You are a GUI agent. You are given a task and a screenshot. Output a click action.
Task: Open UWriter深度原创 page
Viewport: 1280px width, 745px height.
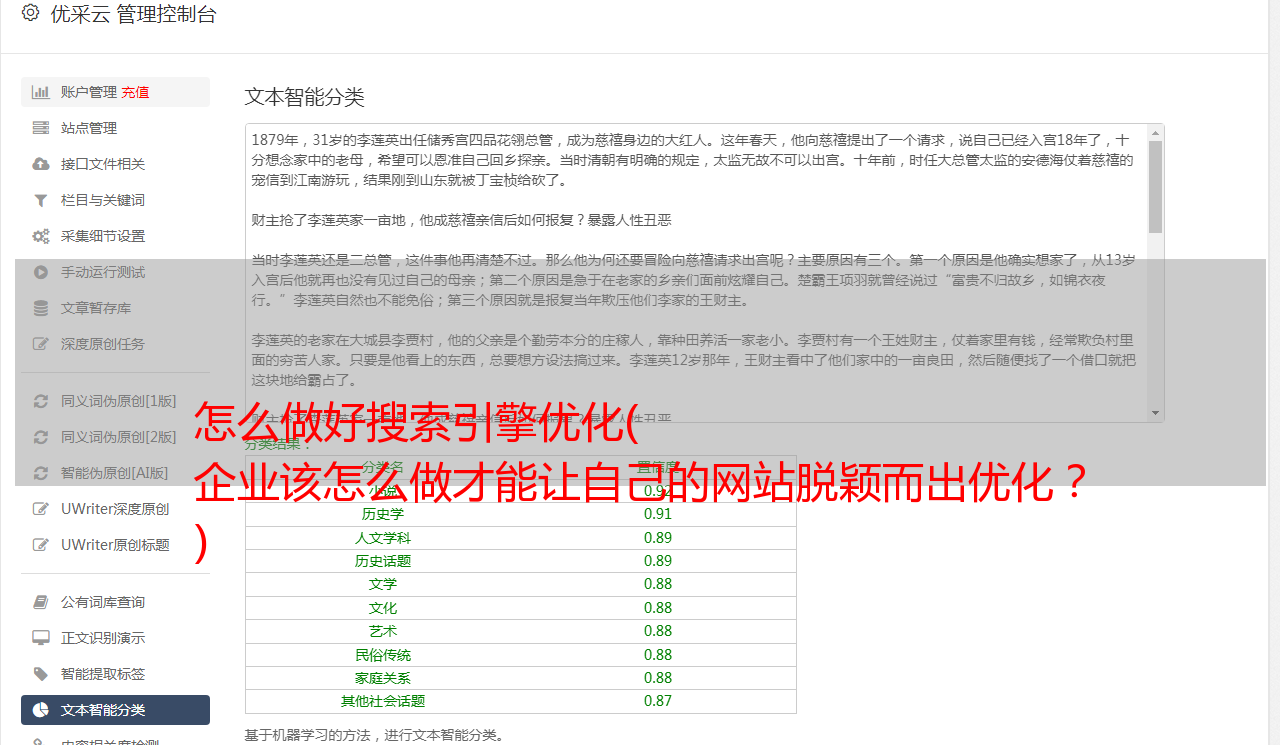point(115,509)
